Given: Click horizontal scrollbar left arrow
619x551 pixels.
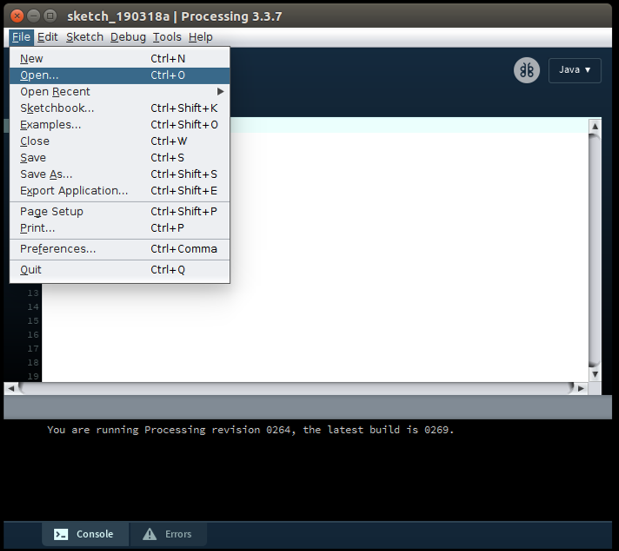Looking at the screenshot, I should [11, 388].
